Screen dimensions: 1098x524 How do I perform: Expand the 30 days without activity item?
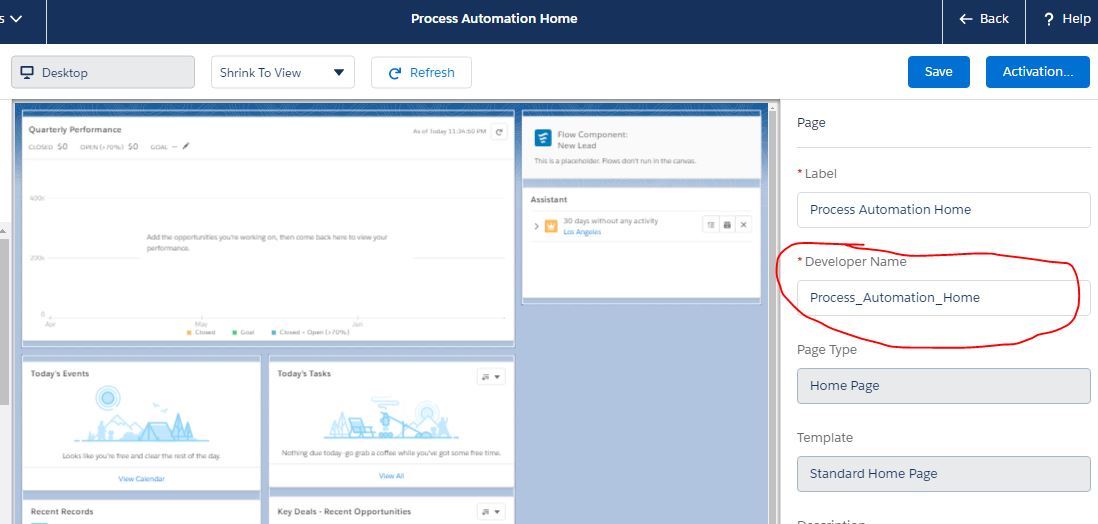536,226
